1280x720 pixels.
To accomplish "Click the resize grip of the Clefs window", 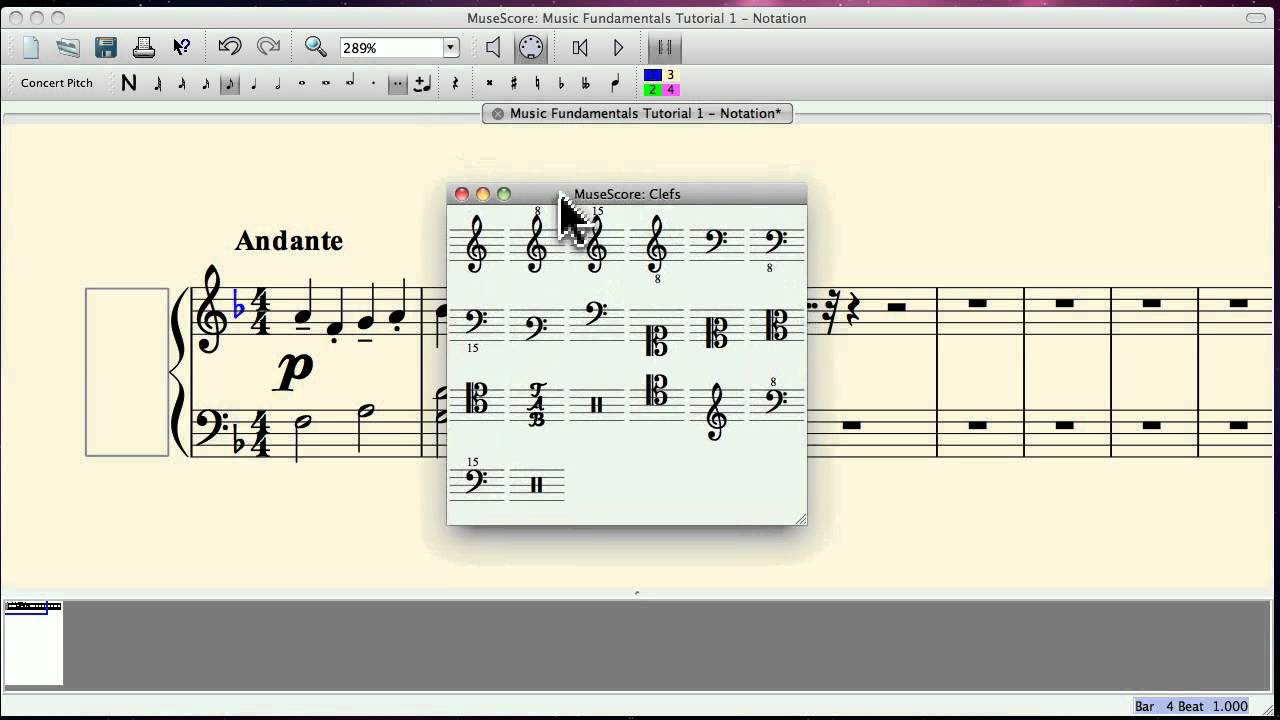I will click(x=800, y=518).
